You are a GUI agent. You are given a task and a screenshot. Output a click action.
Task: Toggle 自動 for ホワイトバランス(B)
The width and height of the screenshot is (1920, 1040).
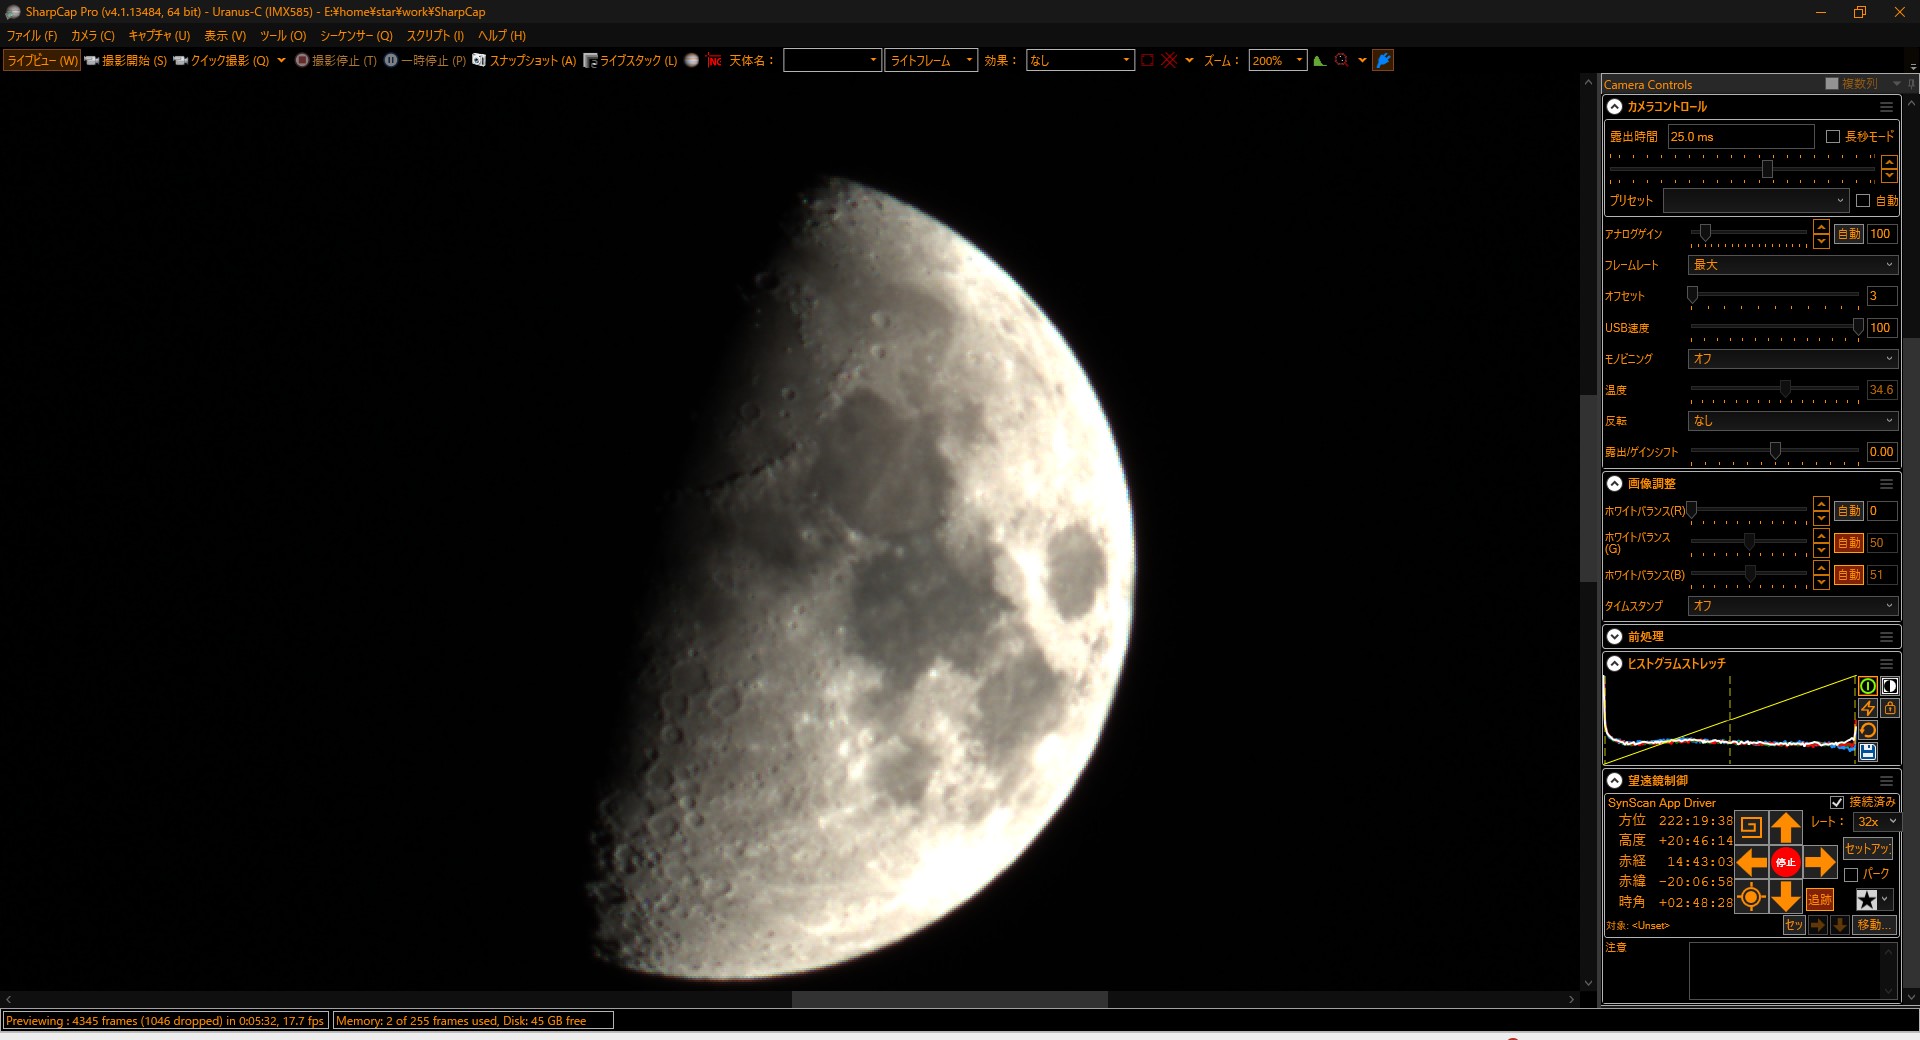click(1849, 575)
